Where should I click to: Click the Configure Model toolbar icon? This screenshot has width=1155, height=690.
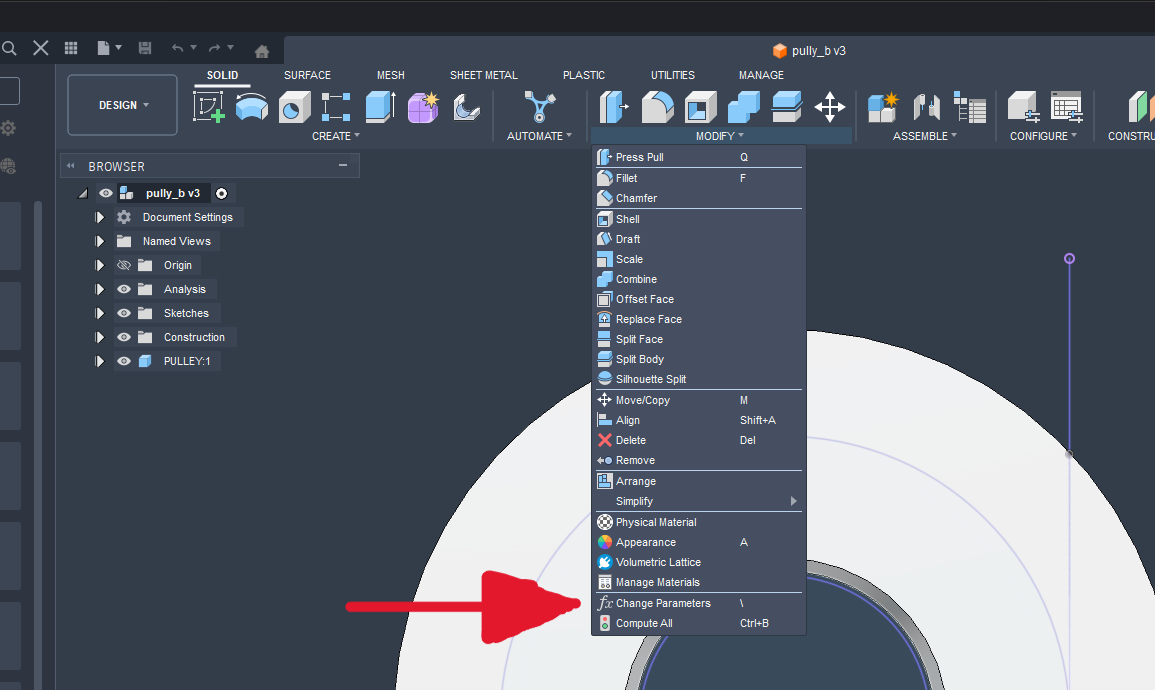click(x=1023, y=107)
